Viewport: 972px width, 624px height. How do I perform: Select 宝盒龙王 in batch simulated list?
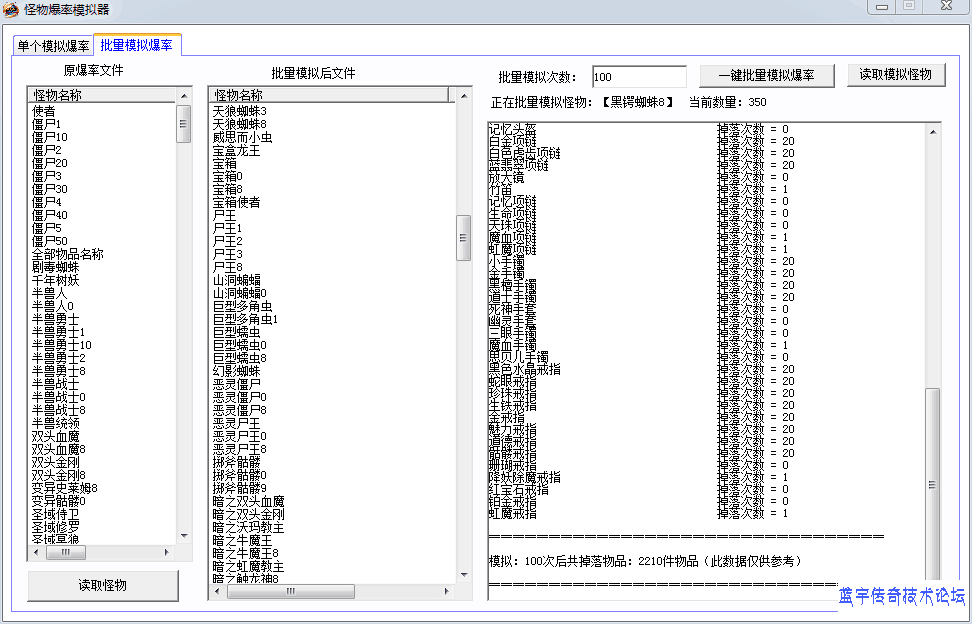point(236,150)
